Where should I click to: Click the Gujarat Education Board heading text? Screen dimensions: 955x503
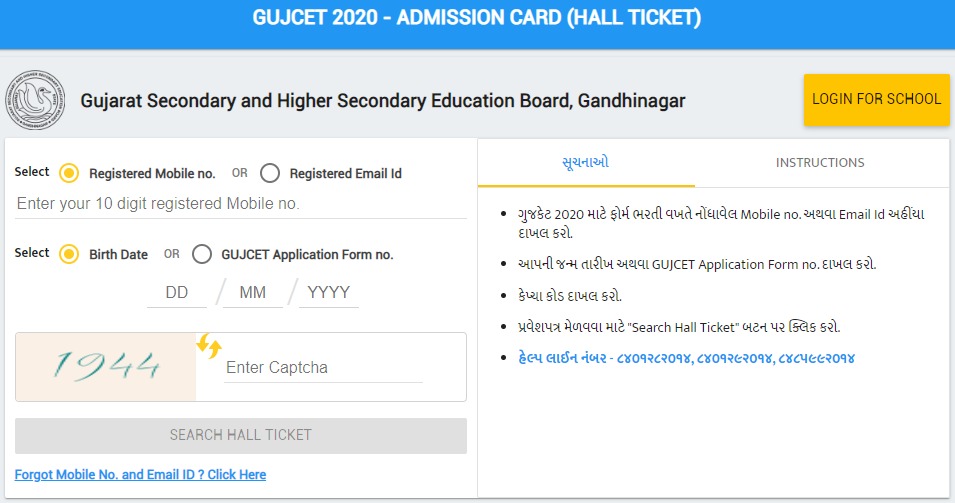(x=382, y=102)
